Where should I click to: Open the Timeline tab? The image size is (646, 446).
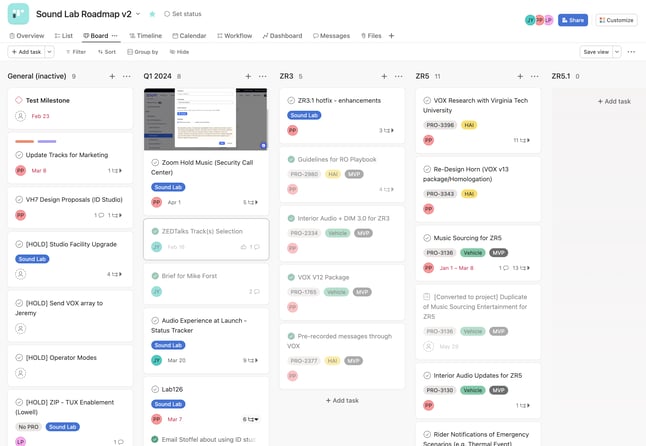[145, 36]
